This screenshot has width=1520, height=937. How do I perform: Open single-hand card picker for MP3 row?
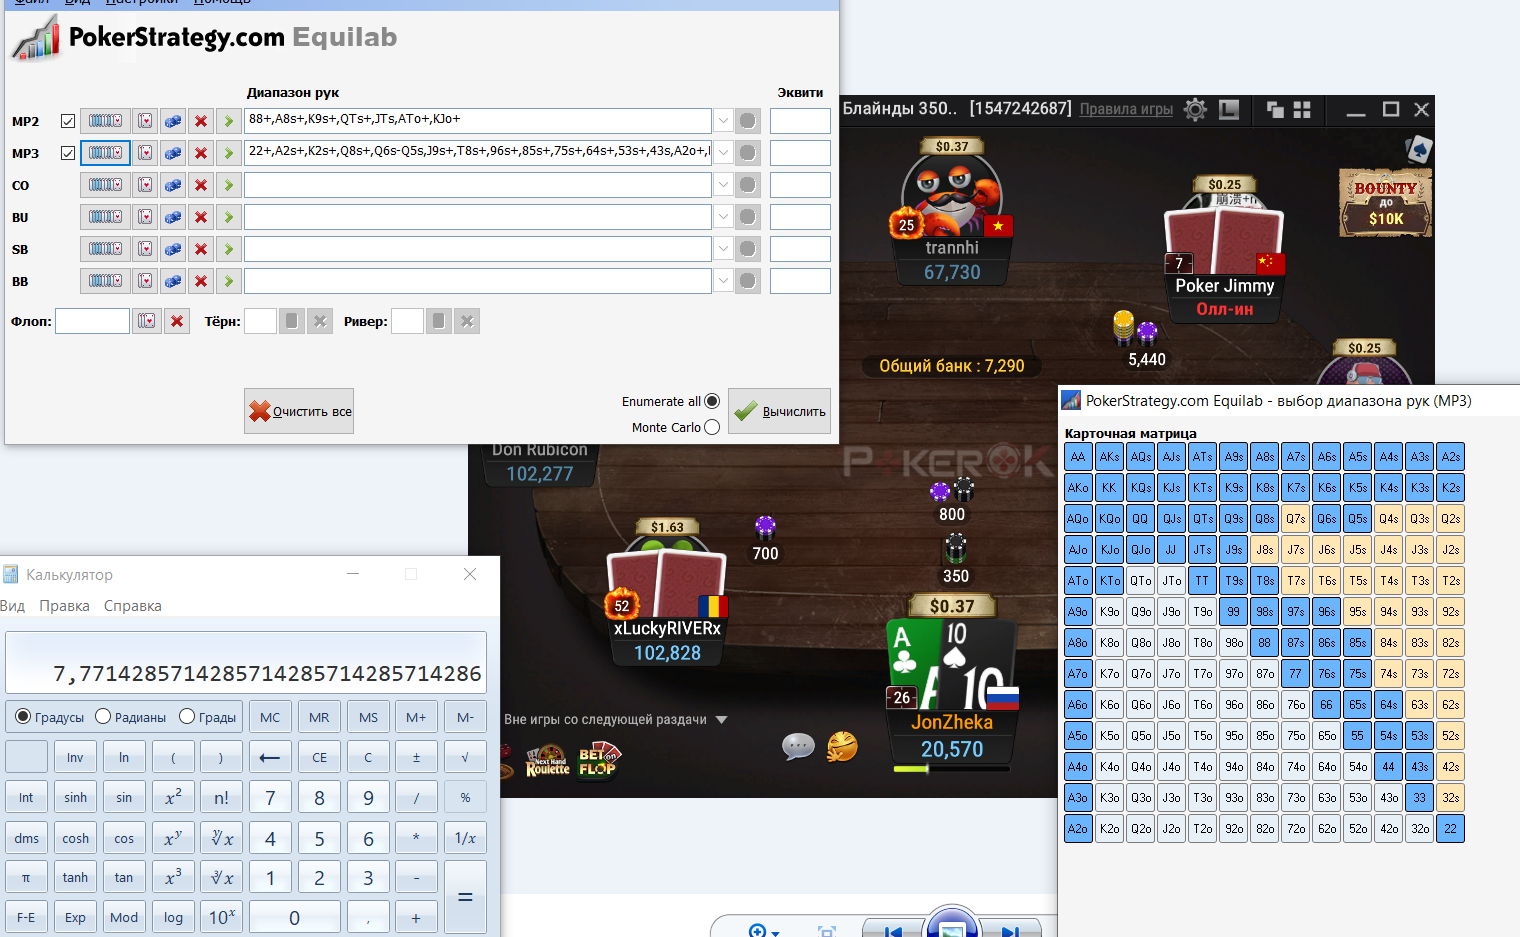coord(146,153)
